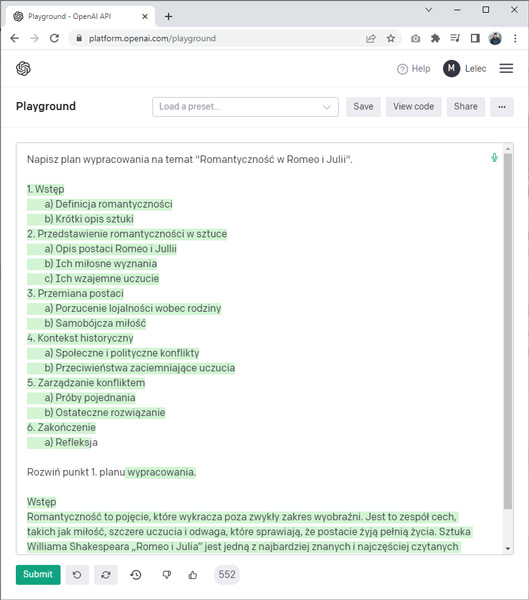The width and height of the screenshot is (529, 600).
Task: Open the history clock icon
Action: (x=136, y=575)
